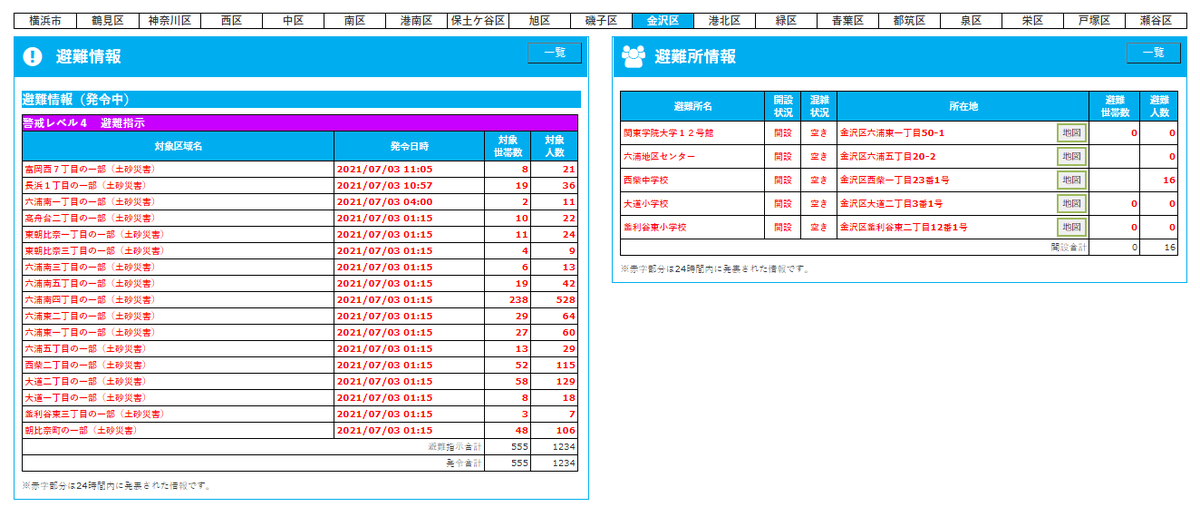Click area row 六浦南三丁目の一部
This screenshot has width=1200, height=507.
[x=300, y=266]
